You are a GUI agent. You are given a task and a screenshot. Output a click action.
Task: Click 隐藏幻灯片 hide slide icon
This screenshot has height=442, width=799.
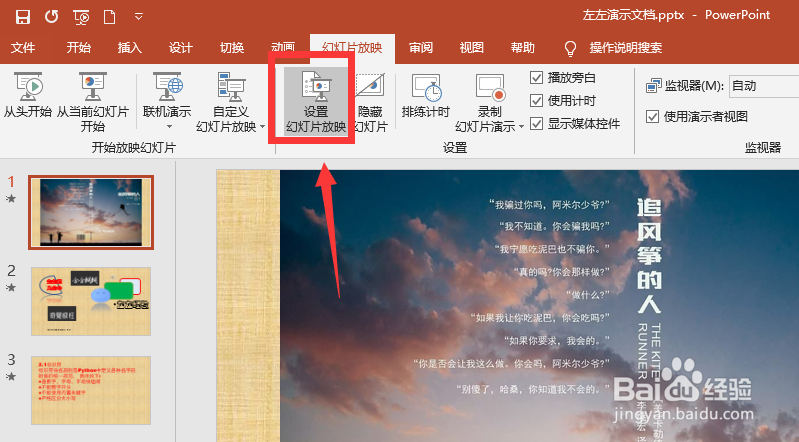coord(370,87)
